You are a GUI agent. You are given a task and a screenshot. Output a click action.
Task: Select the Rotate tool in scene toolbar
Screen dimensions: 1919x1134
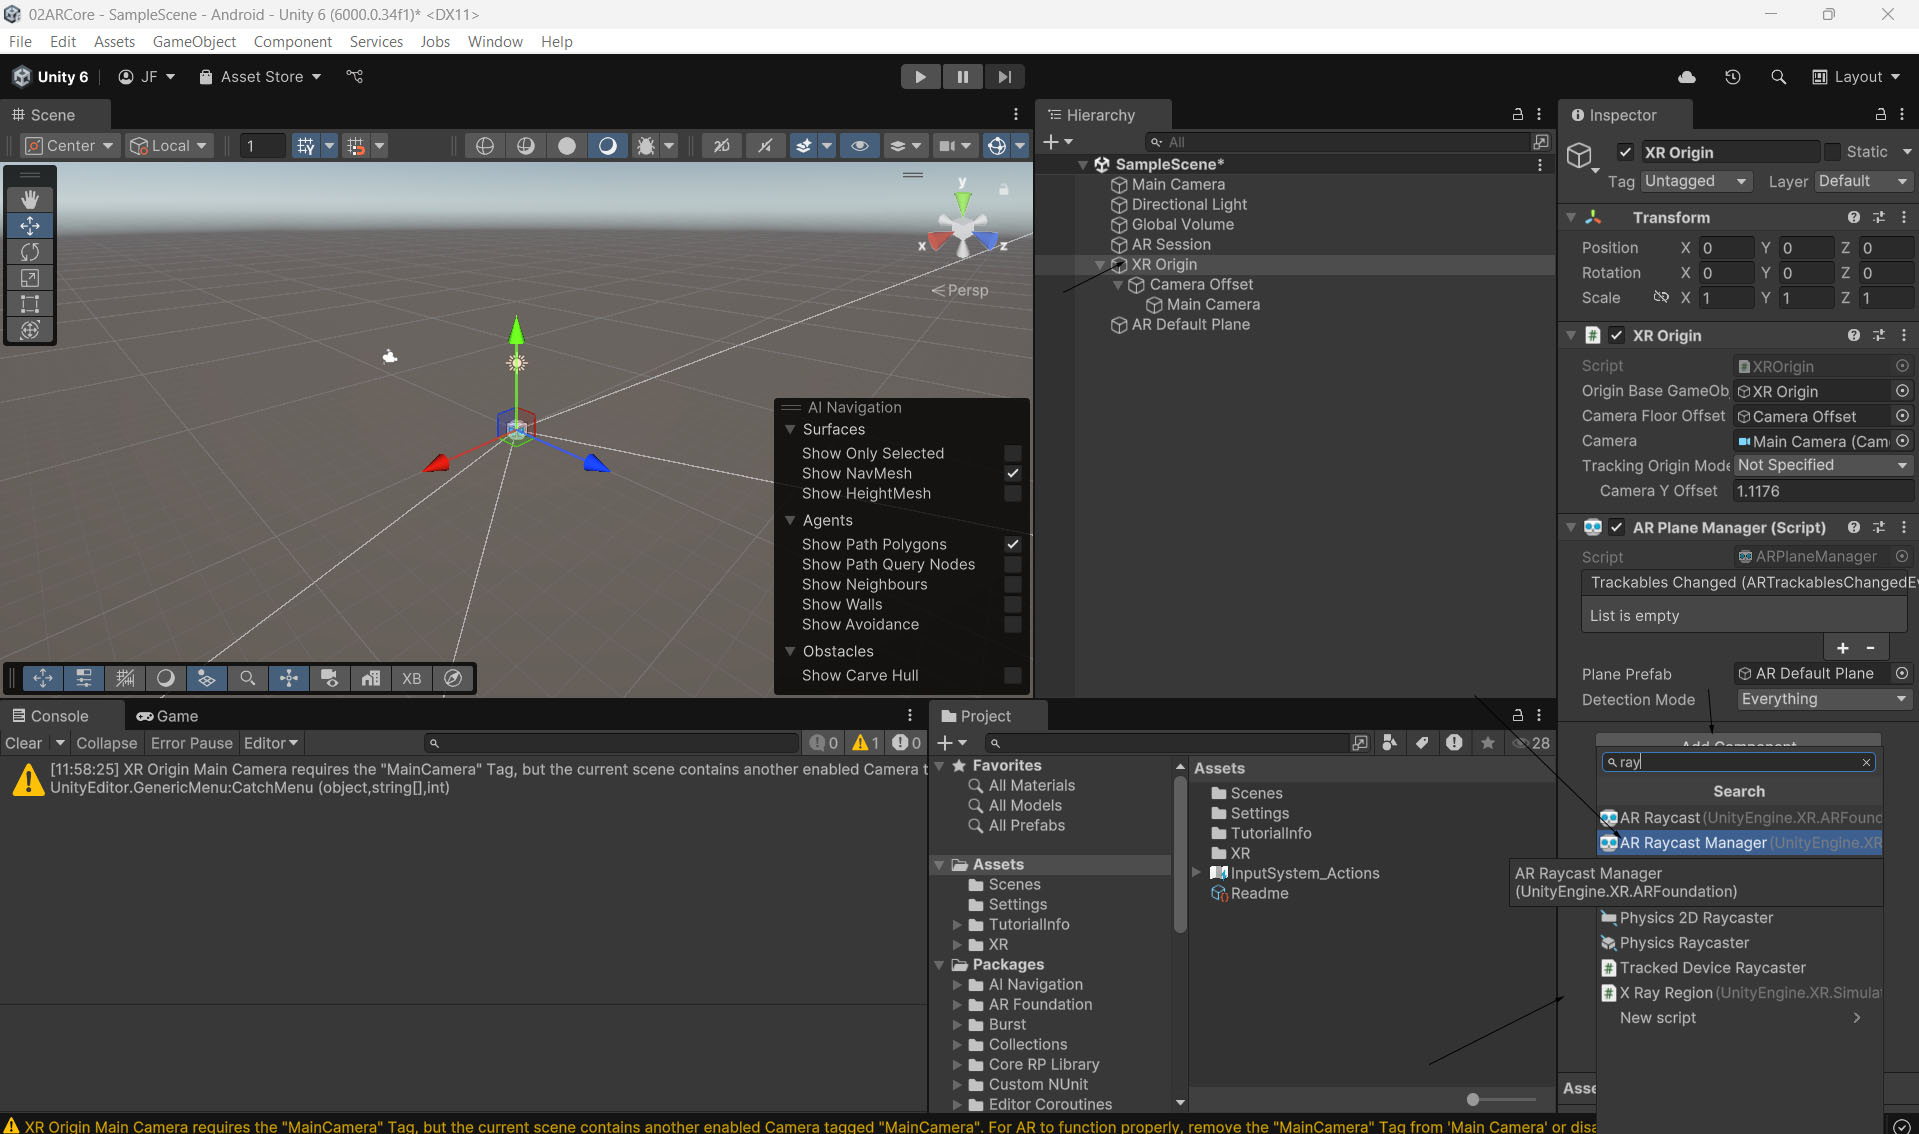click(30, 252)
